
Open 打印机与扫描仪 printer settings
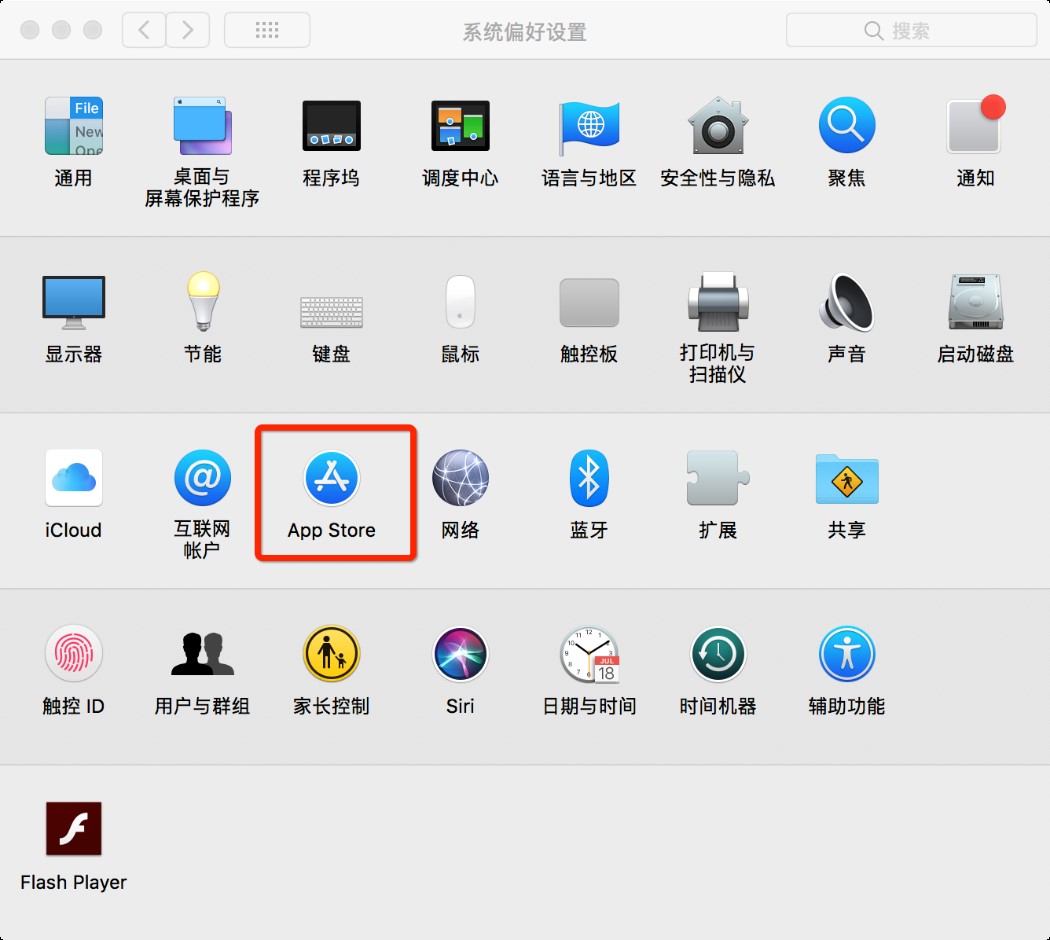[717, 303]
